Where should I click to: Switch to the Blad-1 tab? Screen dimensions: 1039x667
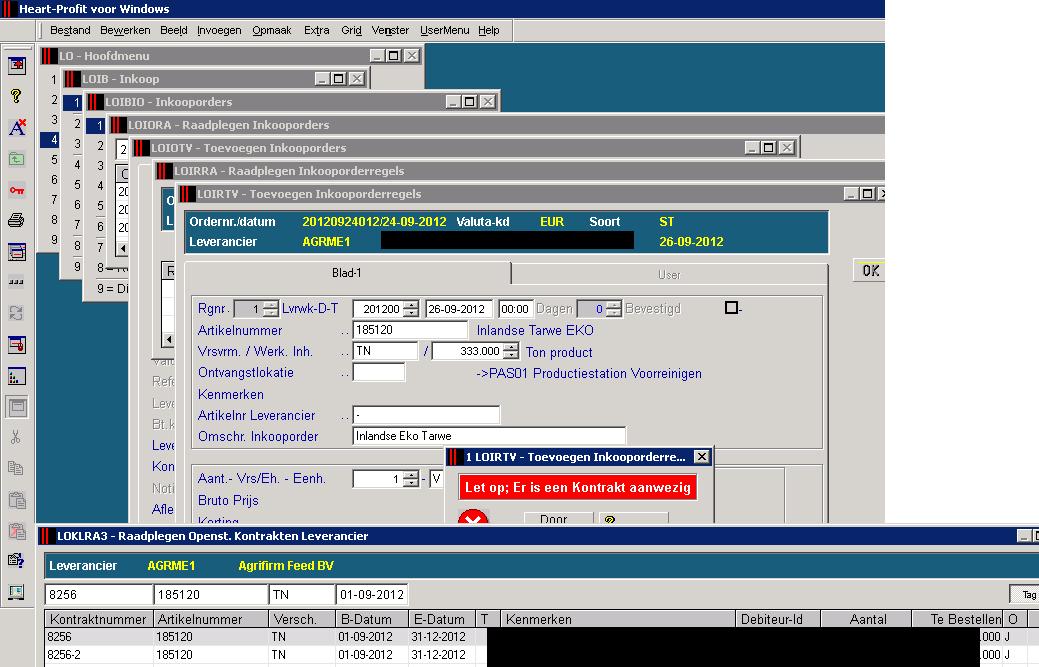coord(347,273)
